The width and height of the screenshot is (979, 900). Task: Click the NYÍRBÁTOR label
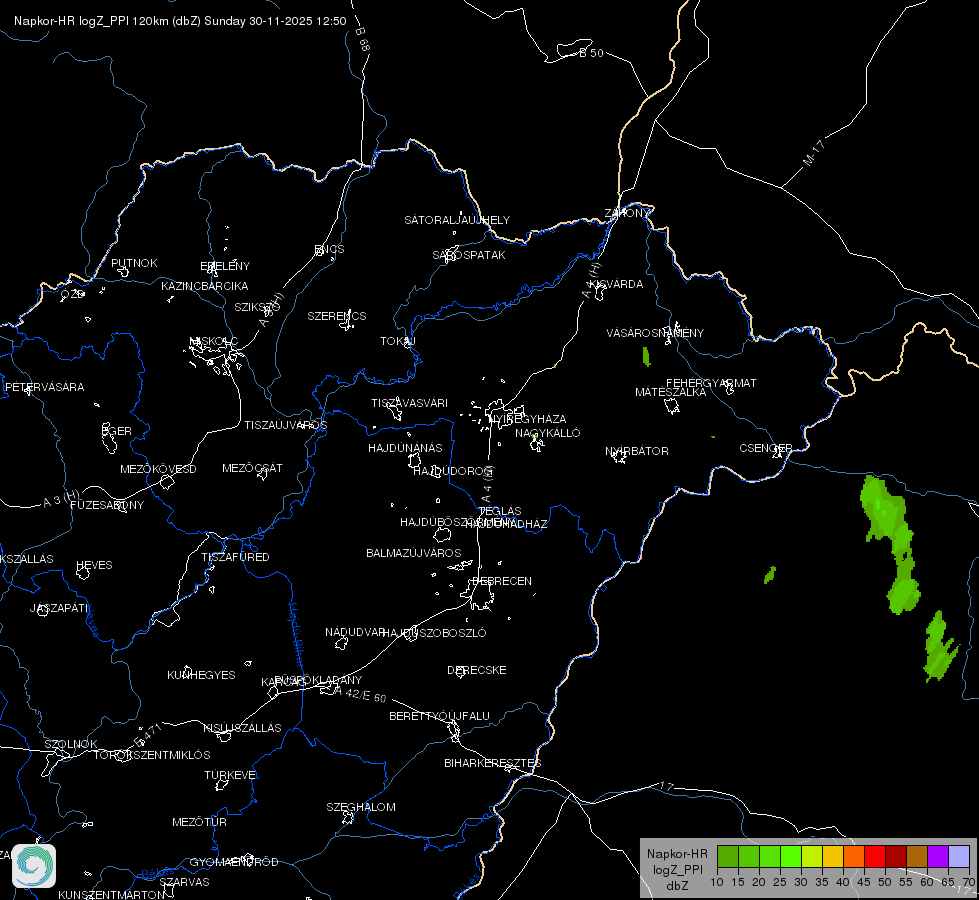(x=637, y=451)
